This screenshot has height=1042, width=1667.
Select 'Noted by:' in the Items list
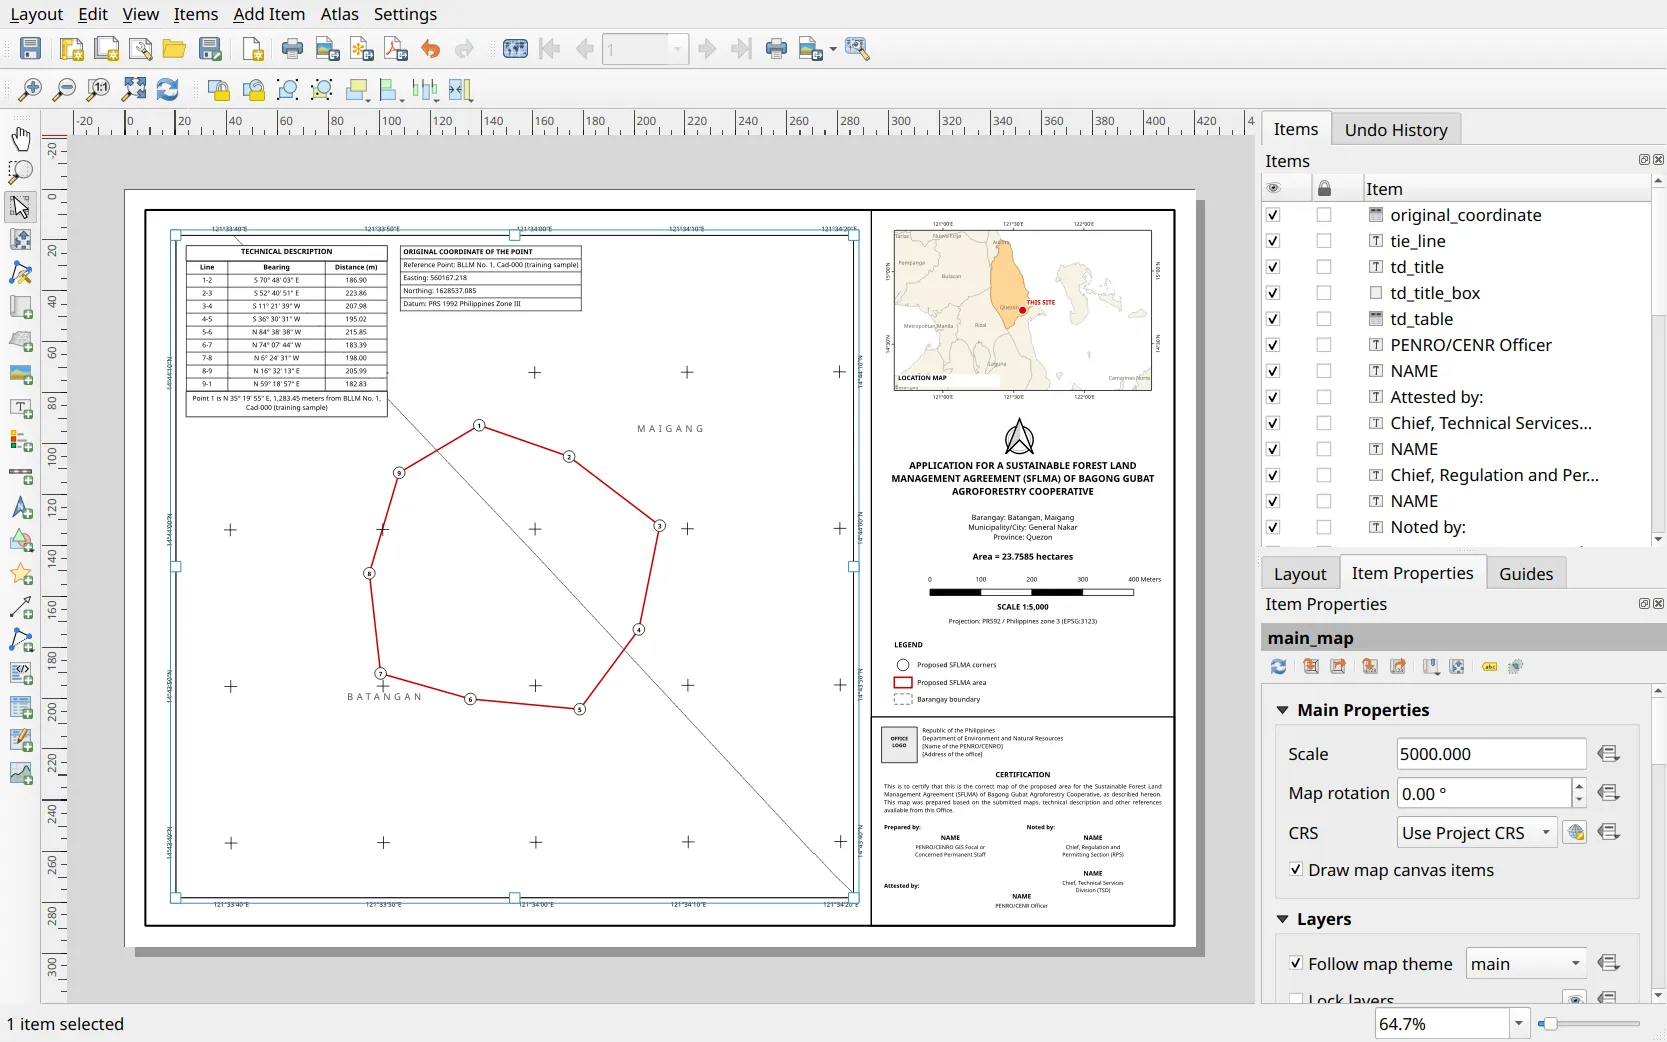pyautogui.click(x=1428, y=527)
